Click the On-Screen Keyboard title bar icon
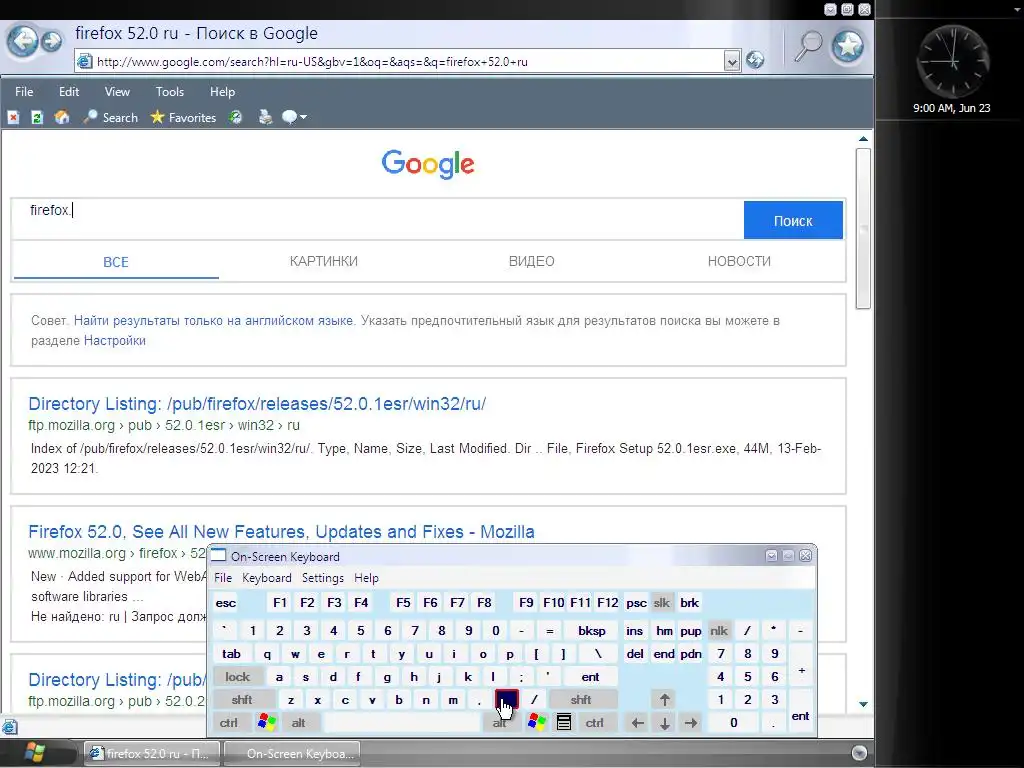The height and width of the screenshot is (768, 1024). [219, 556]
